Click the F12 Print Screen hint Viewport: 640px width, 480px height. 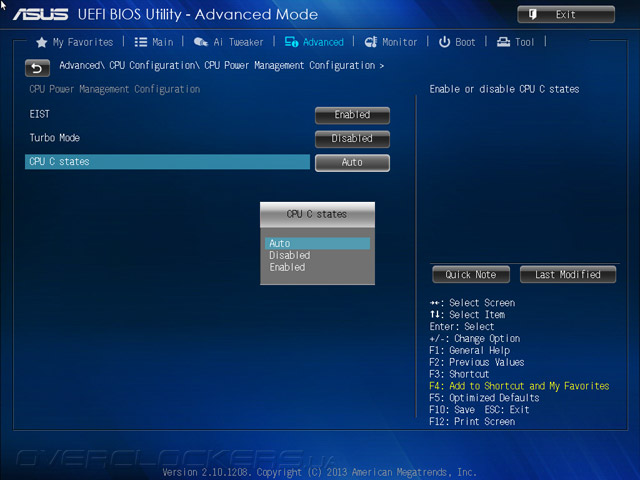click(x=472, y=422)
